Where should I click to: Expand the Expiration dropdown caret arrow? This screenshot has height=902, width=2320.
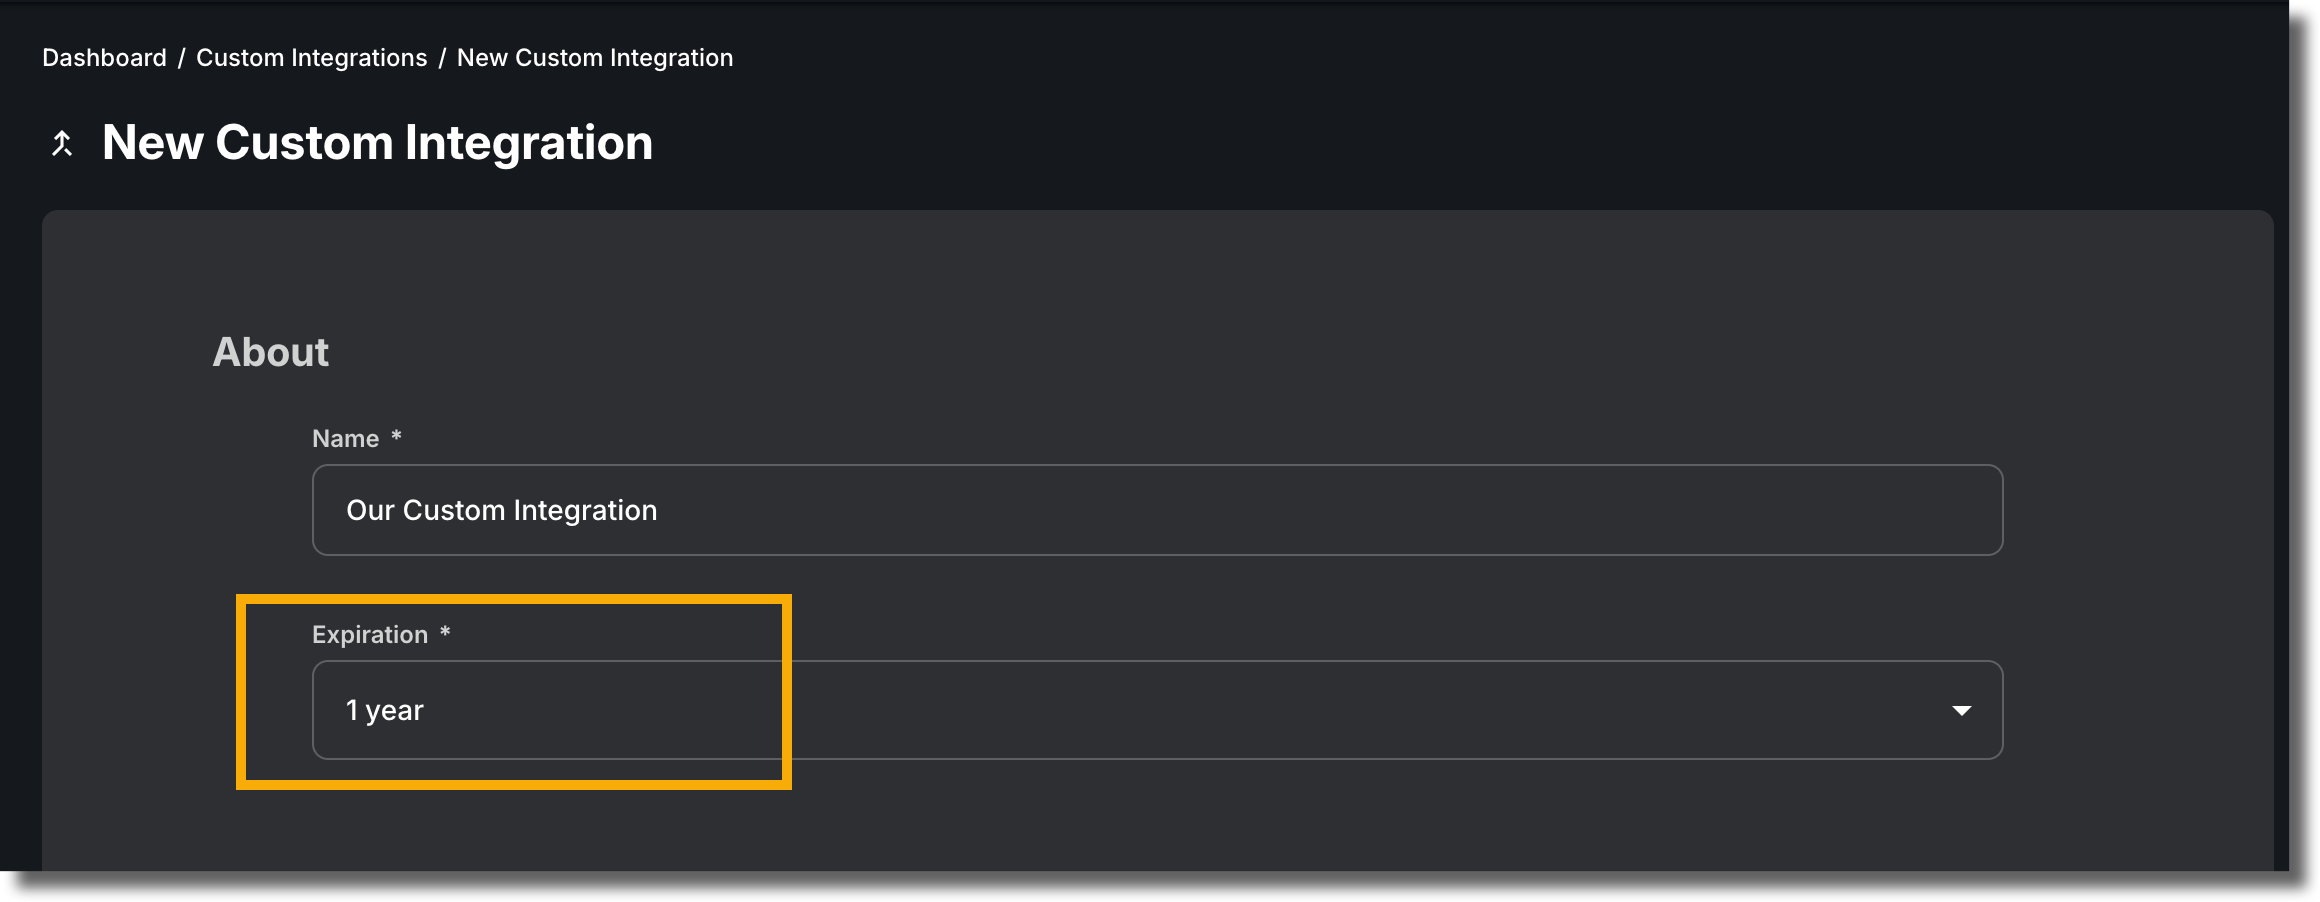point(1961,710)
